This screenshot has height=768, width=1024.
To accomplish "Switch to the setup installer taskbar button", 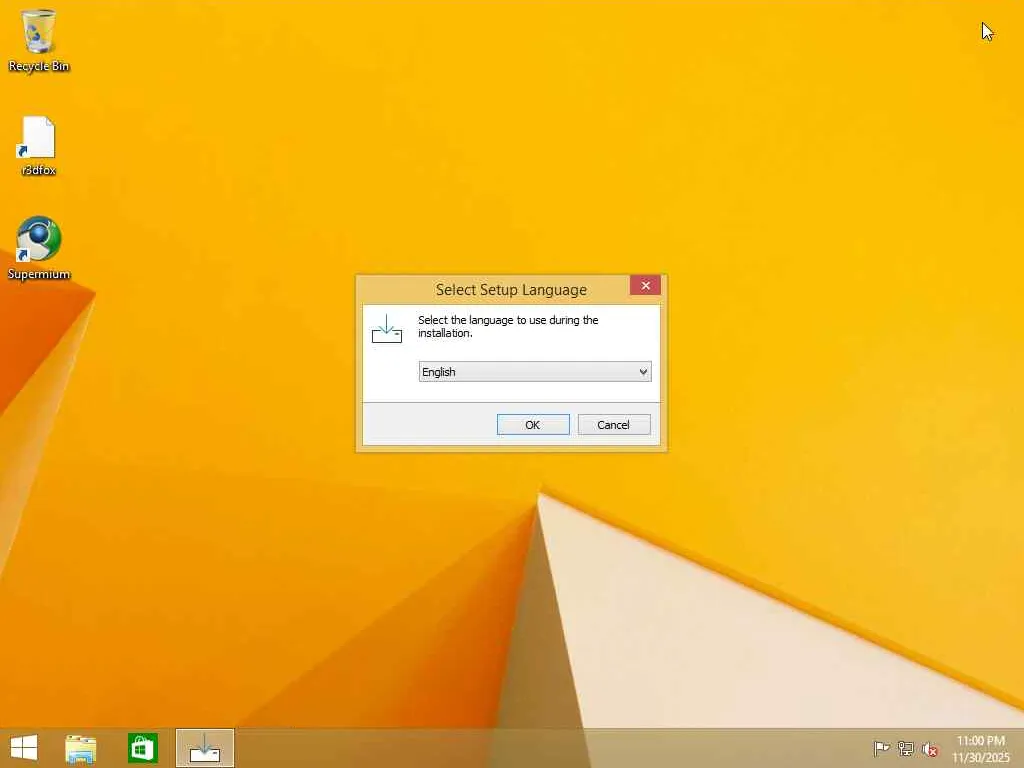I will 205,748.
